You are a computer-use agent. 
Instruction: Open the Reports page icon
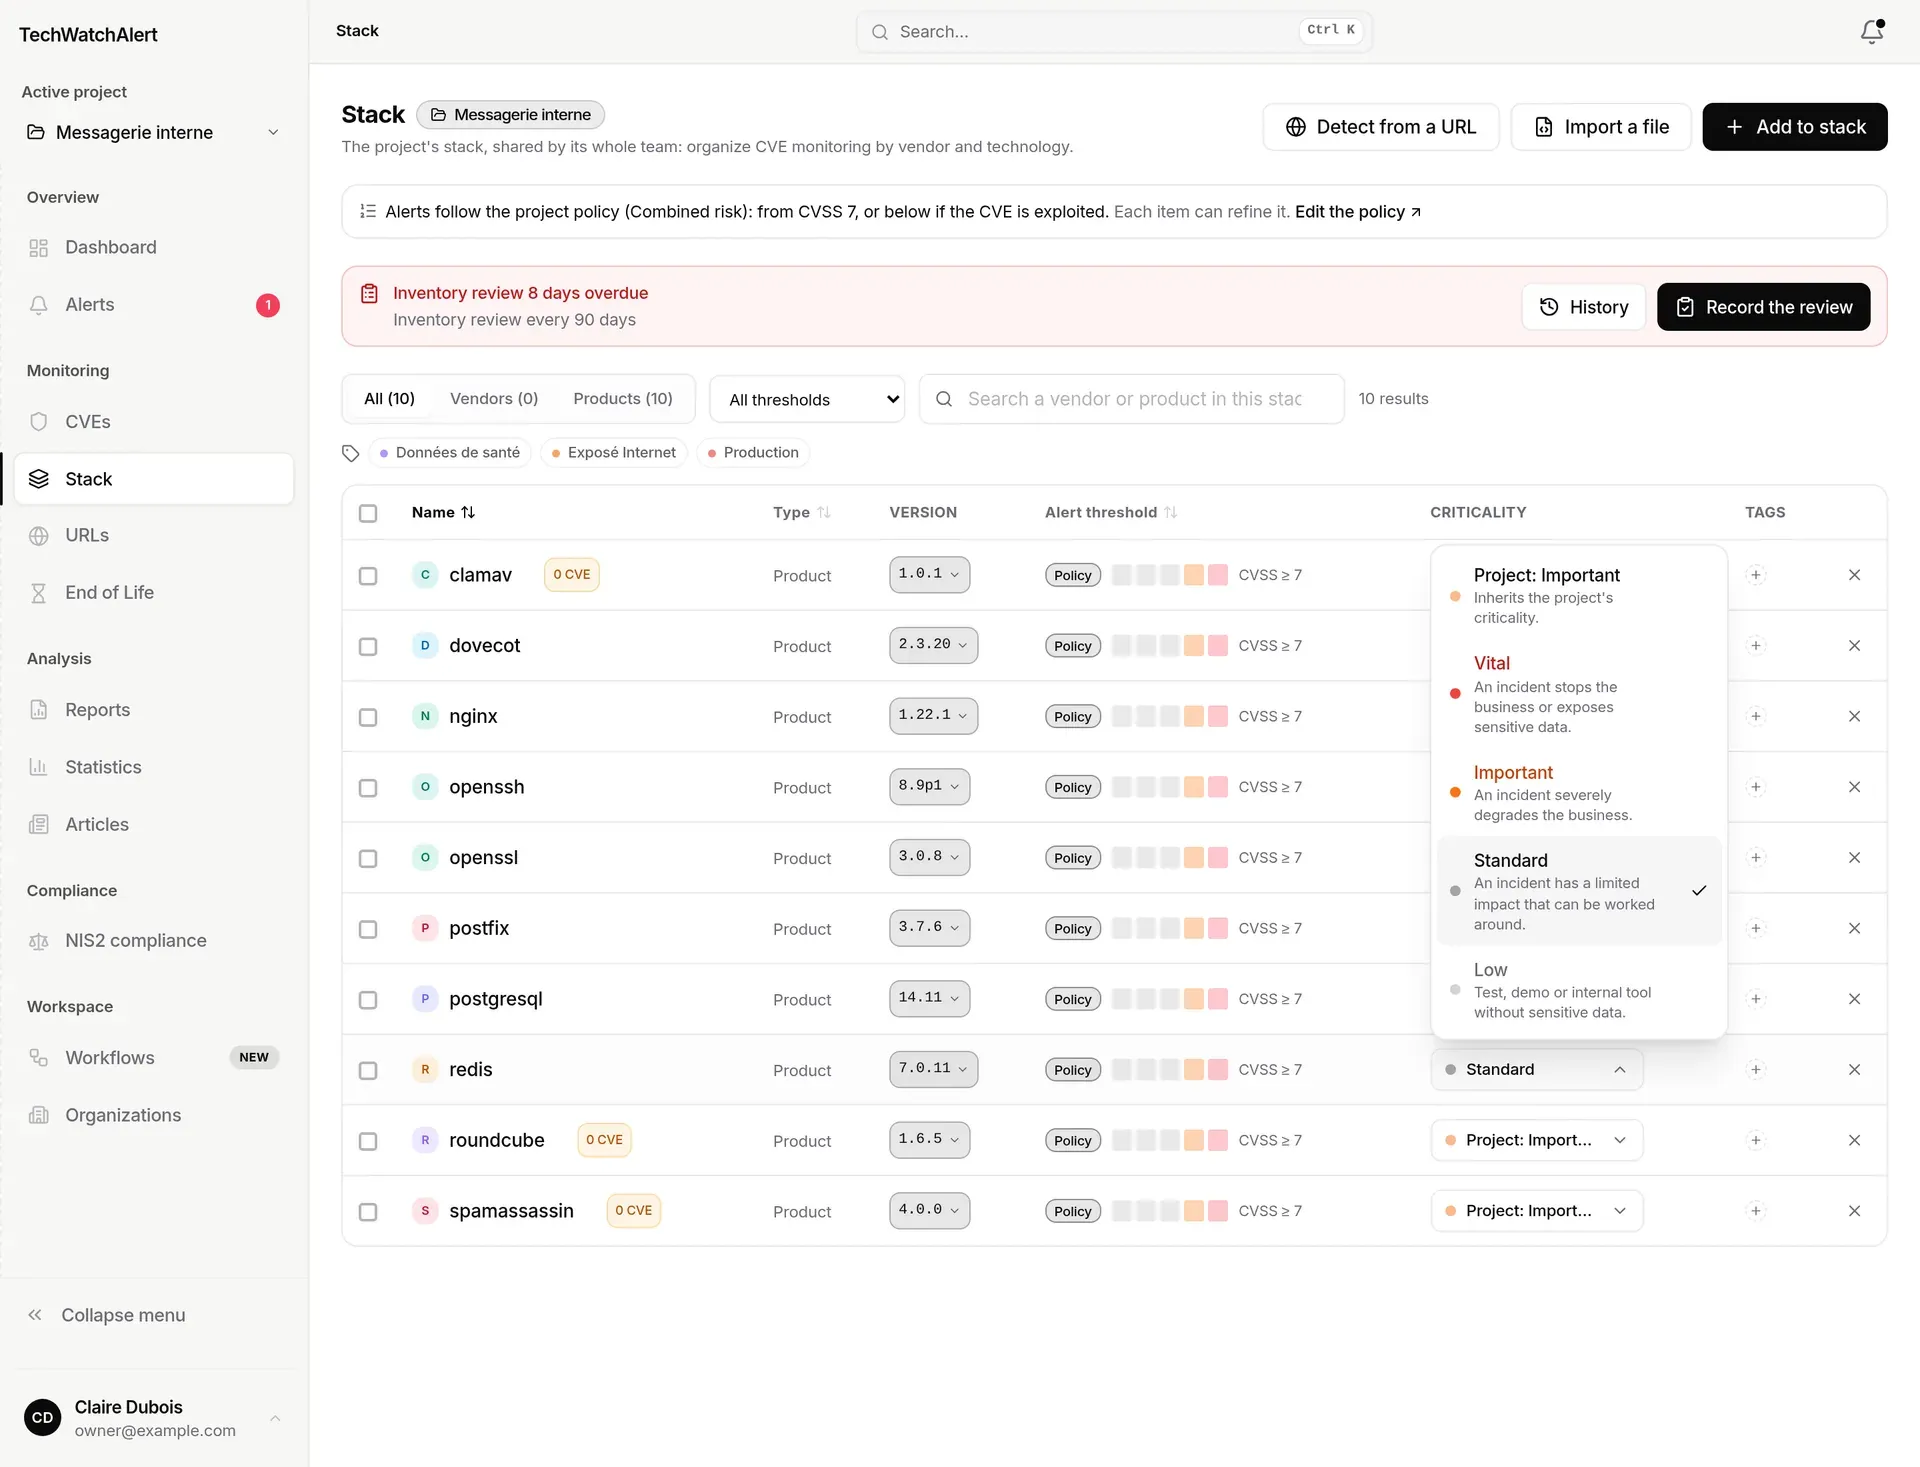pyautogui.click(x=39, y=710)
